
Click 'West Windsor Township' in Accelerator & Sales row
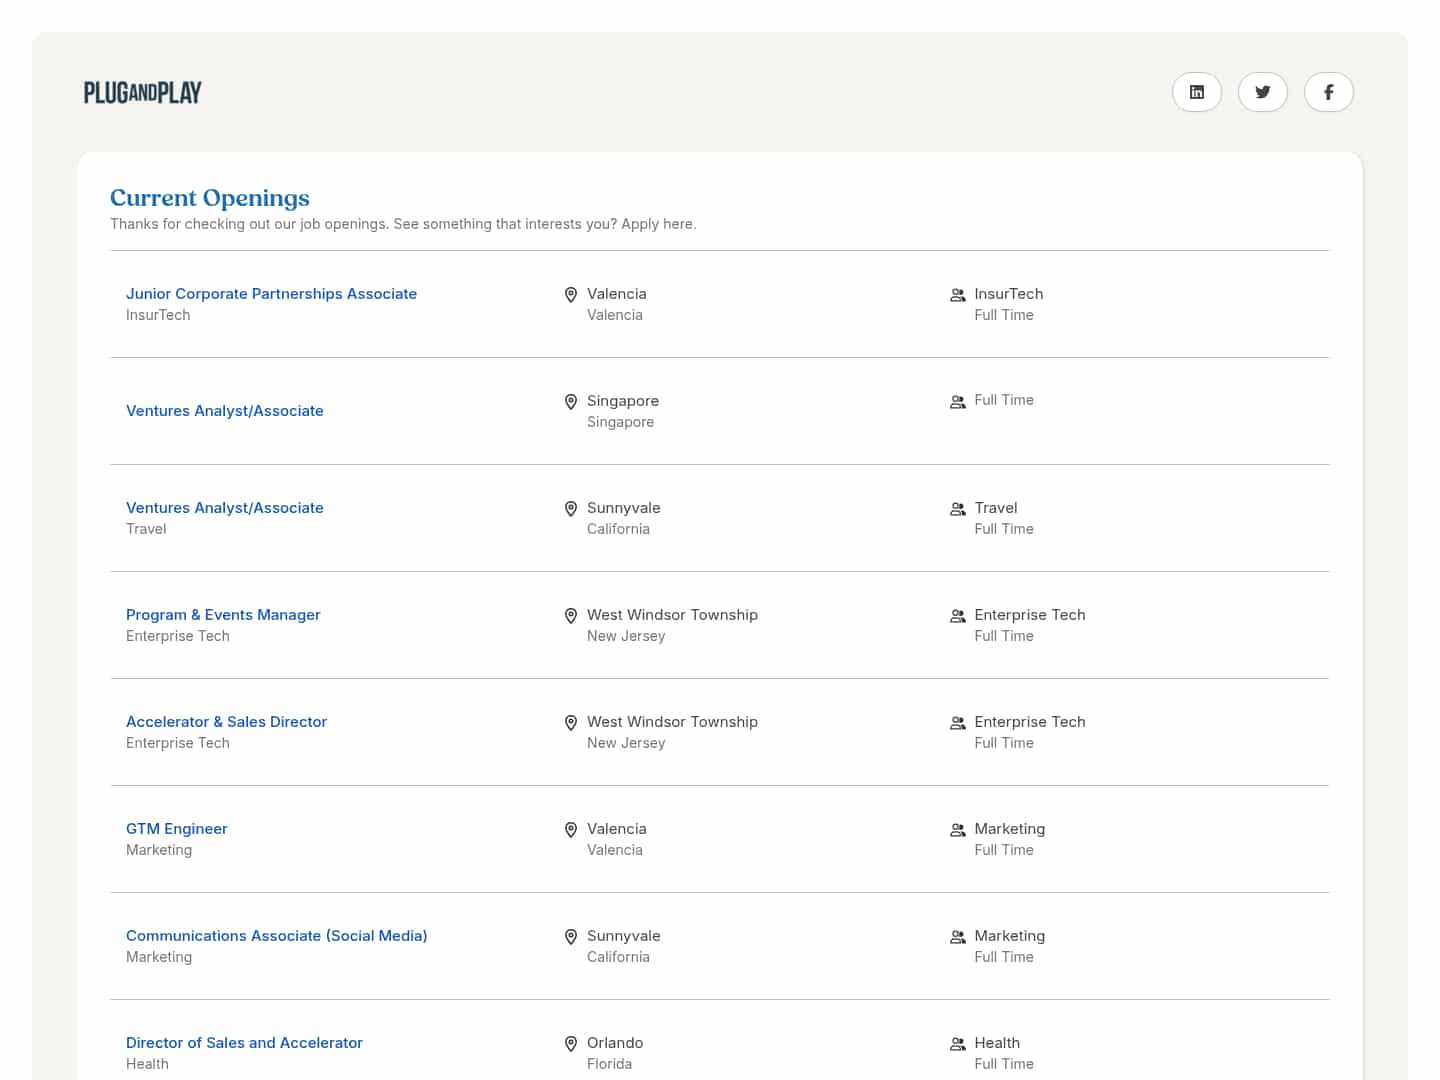click(672, 722)
